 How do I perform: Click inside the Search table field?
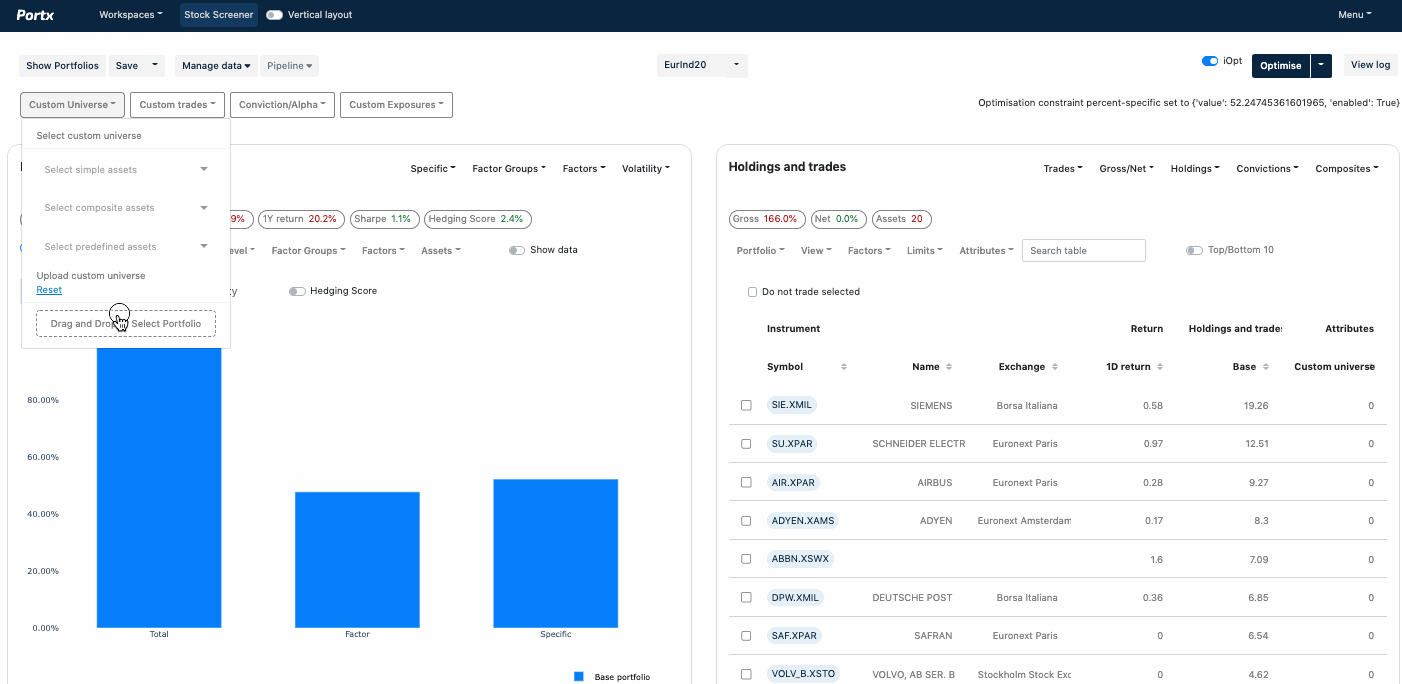tap(1083, 250)
